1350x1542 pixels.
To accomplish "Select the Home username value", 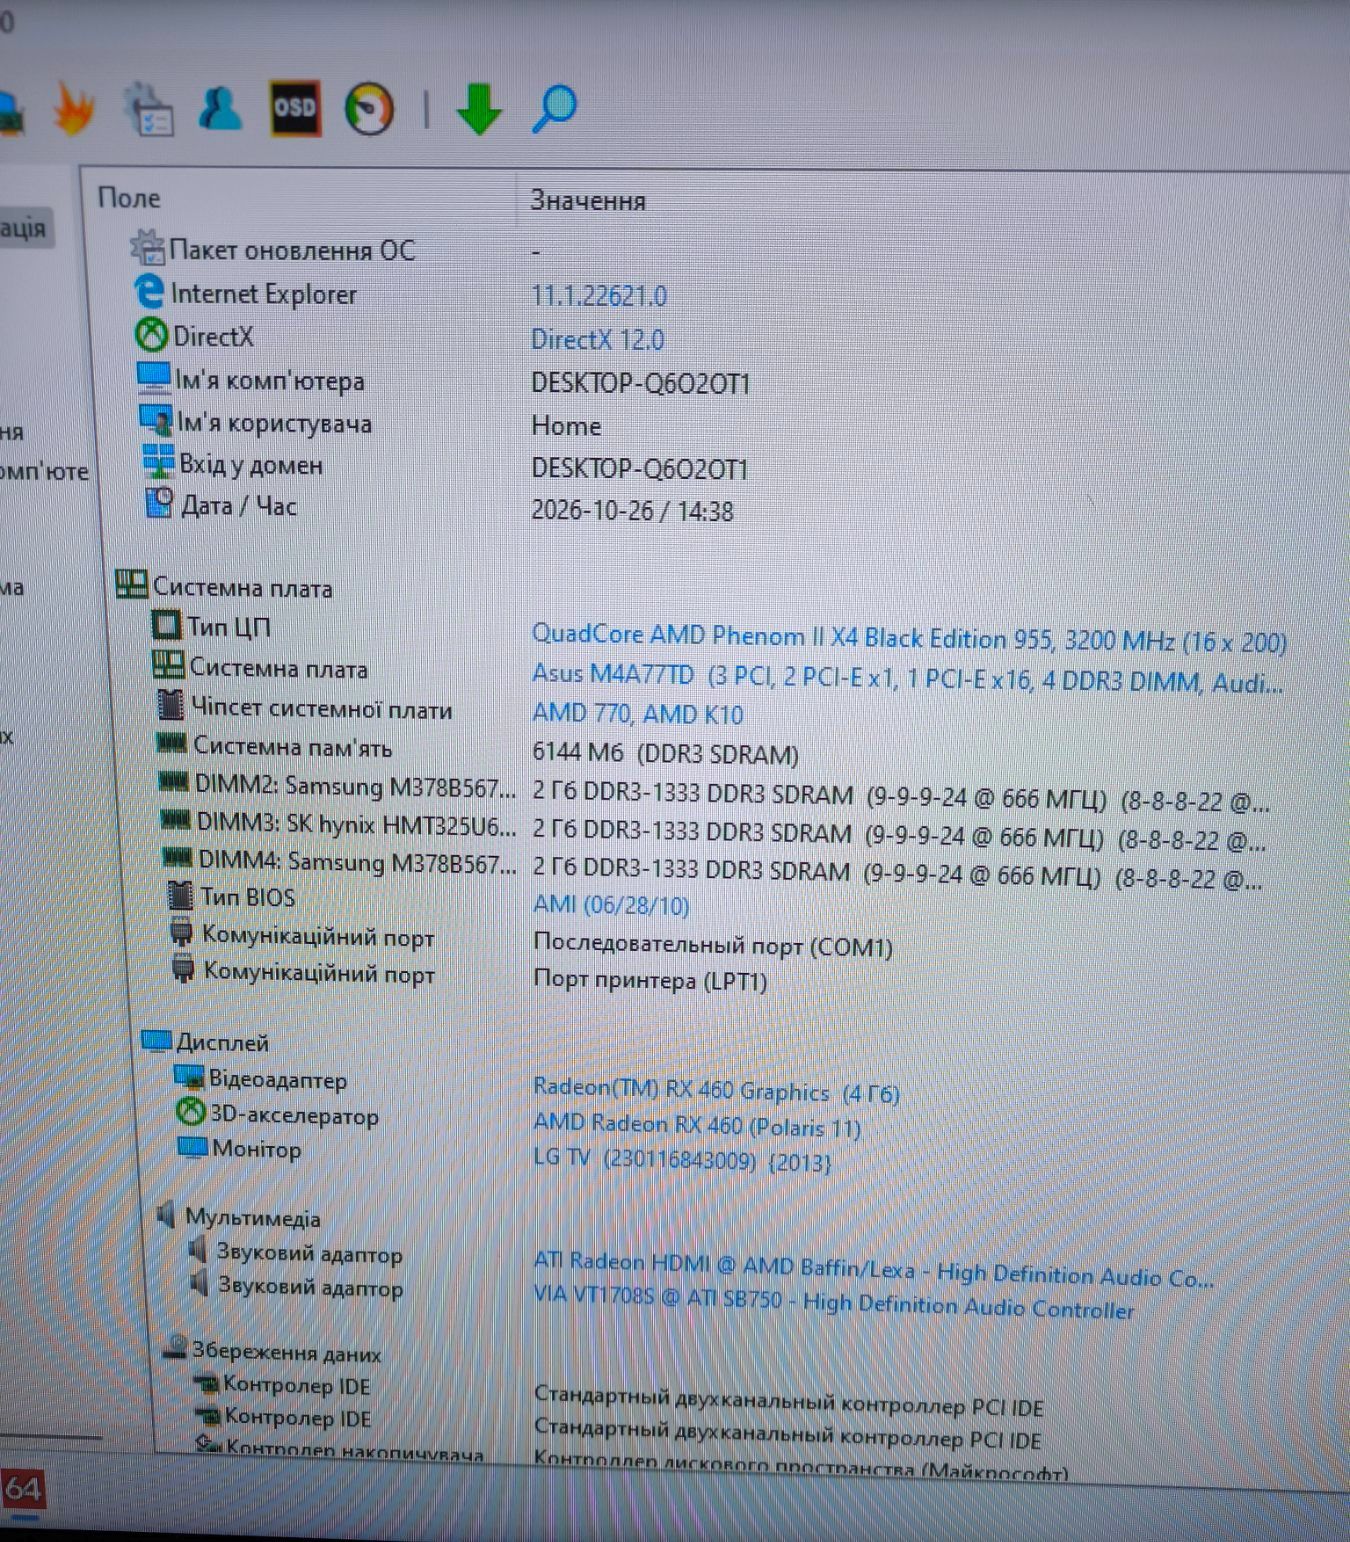I will point(566,426).
